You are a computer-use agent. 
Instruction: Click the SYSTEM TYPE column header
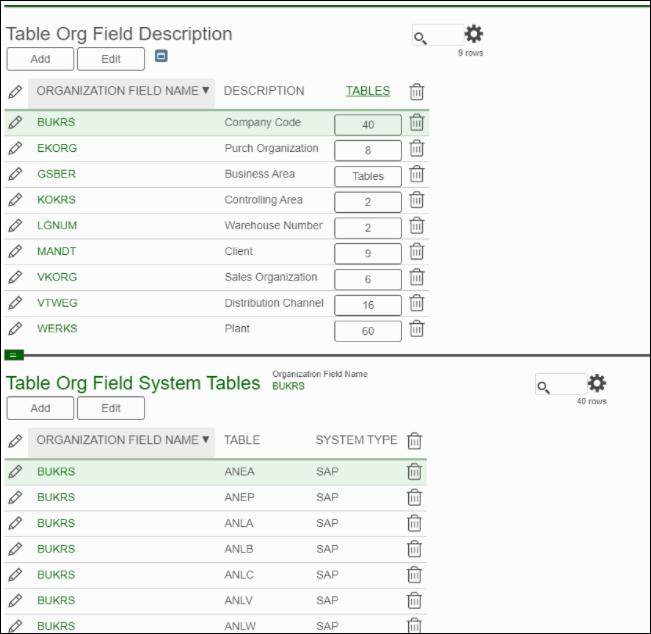(356, 440)
